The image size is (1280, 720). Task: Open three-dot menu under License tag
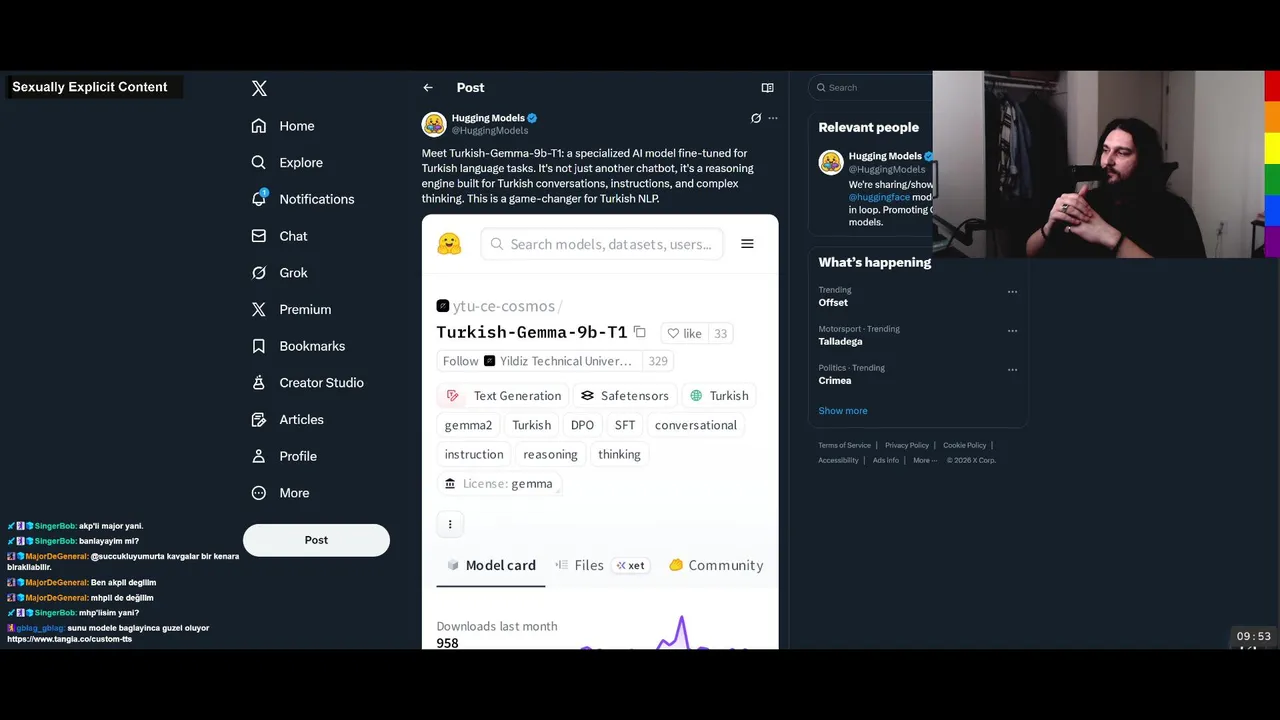[x=450, y=524]
